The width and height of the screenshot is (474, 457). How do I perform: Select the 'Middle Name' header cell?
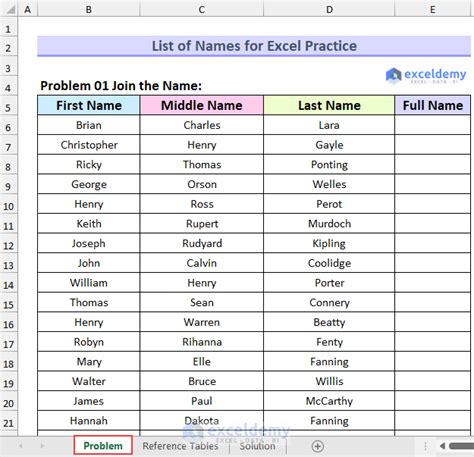tap(202, 105)
